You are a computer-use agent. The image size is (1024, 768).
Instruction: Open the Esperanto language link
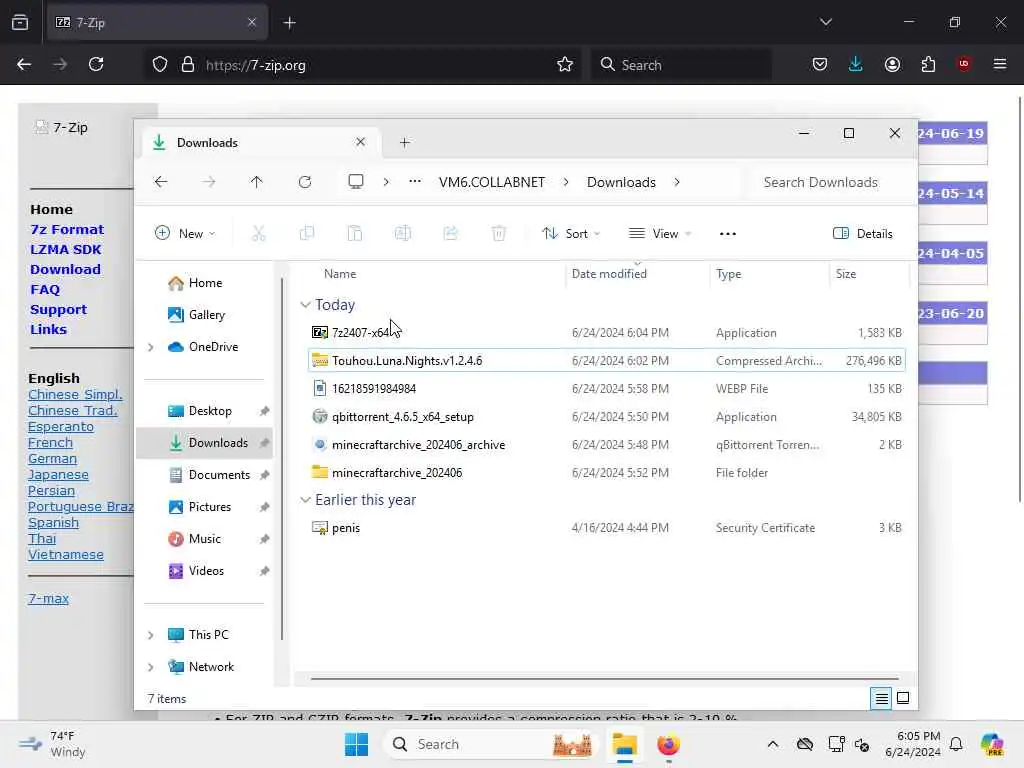click(x=61, y=426)
